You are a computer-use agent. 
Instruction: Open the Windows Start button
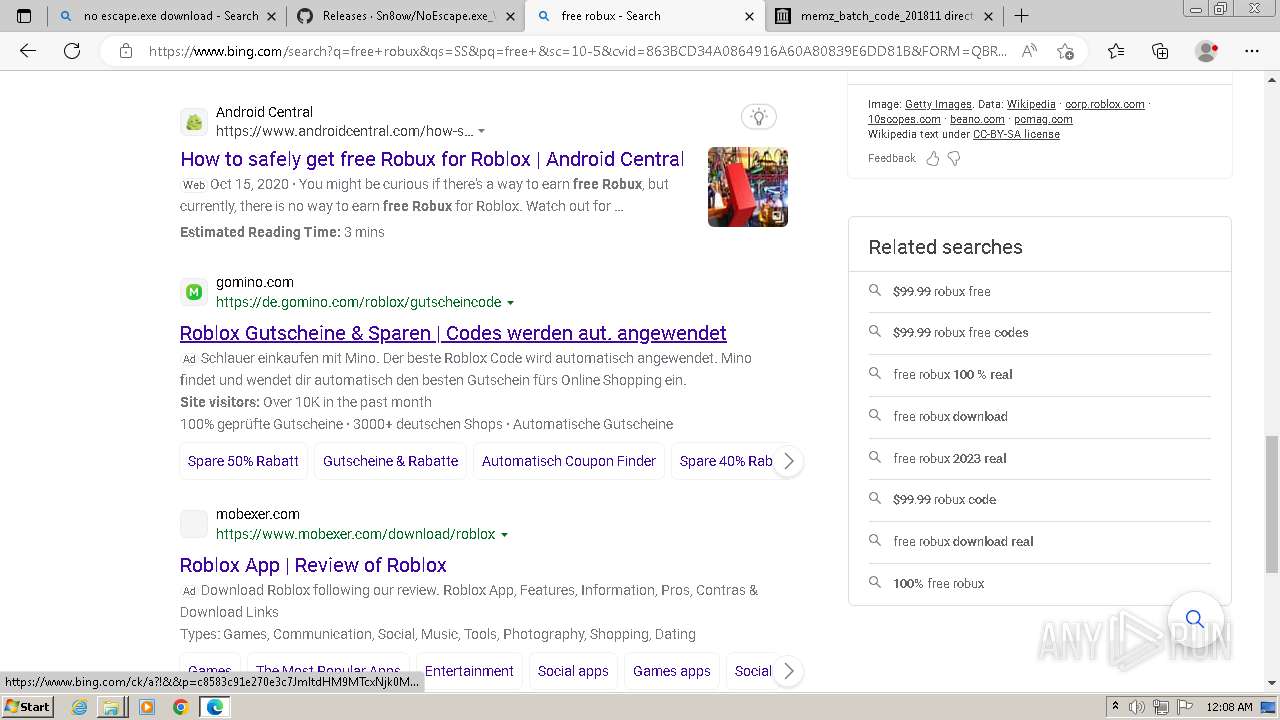(x=27, y=707)
